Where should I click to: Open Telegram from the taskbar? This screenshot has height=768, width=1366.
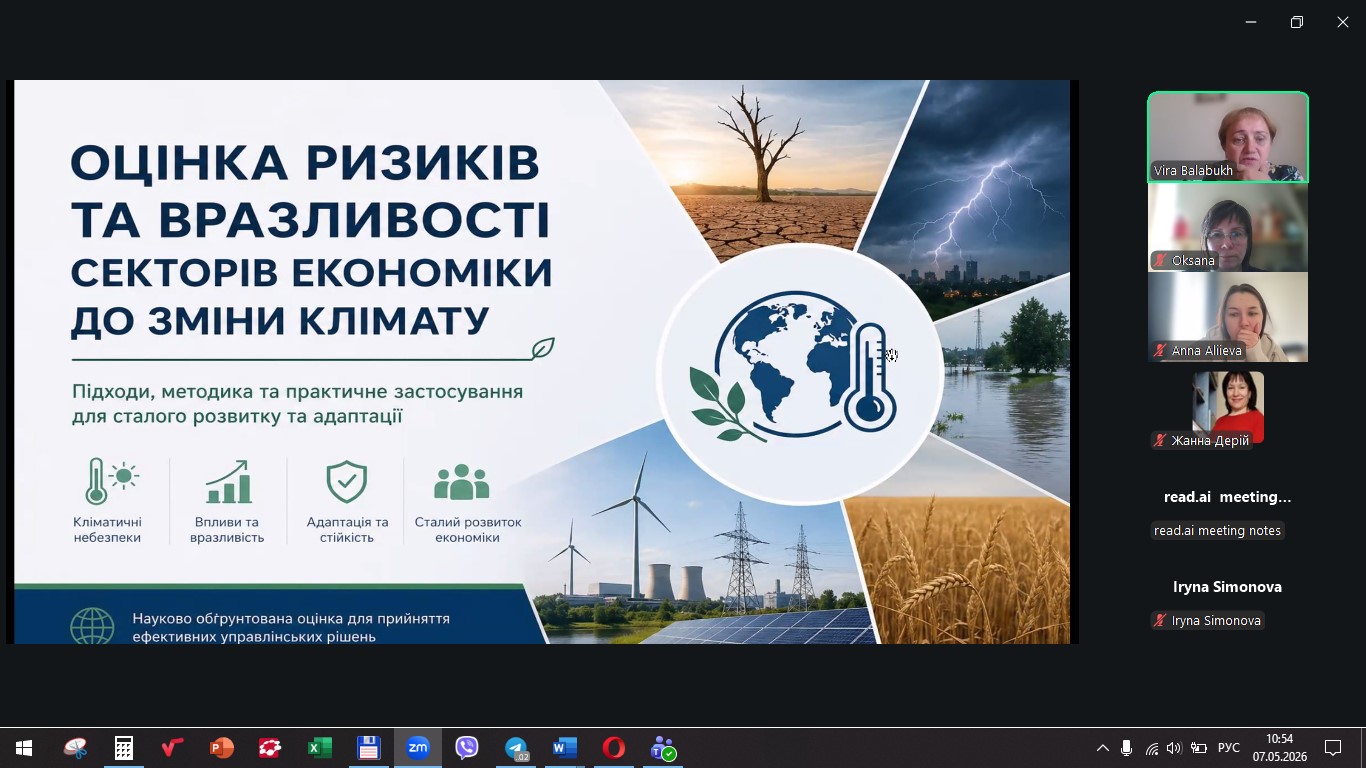[x=516, y=748]
